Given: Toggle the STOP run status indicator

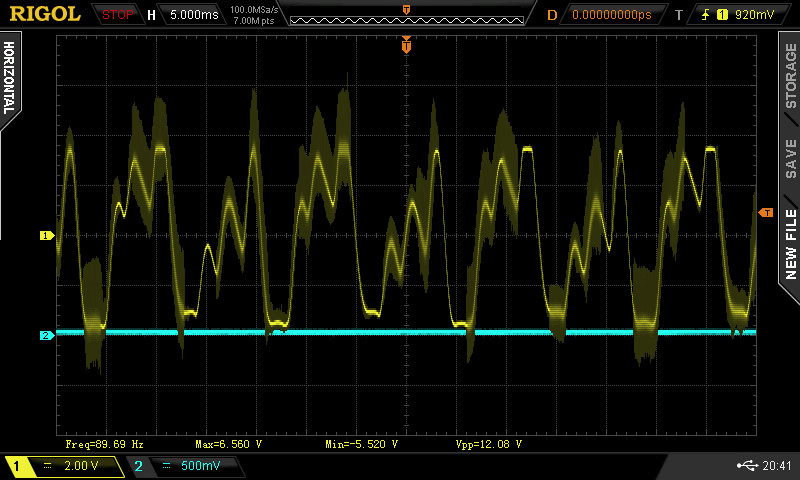Looking at the screenshot, I should pos(118,15).
